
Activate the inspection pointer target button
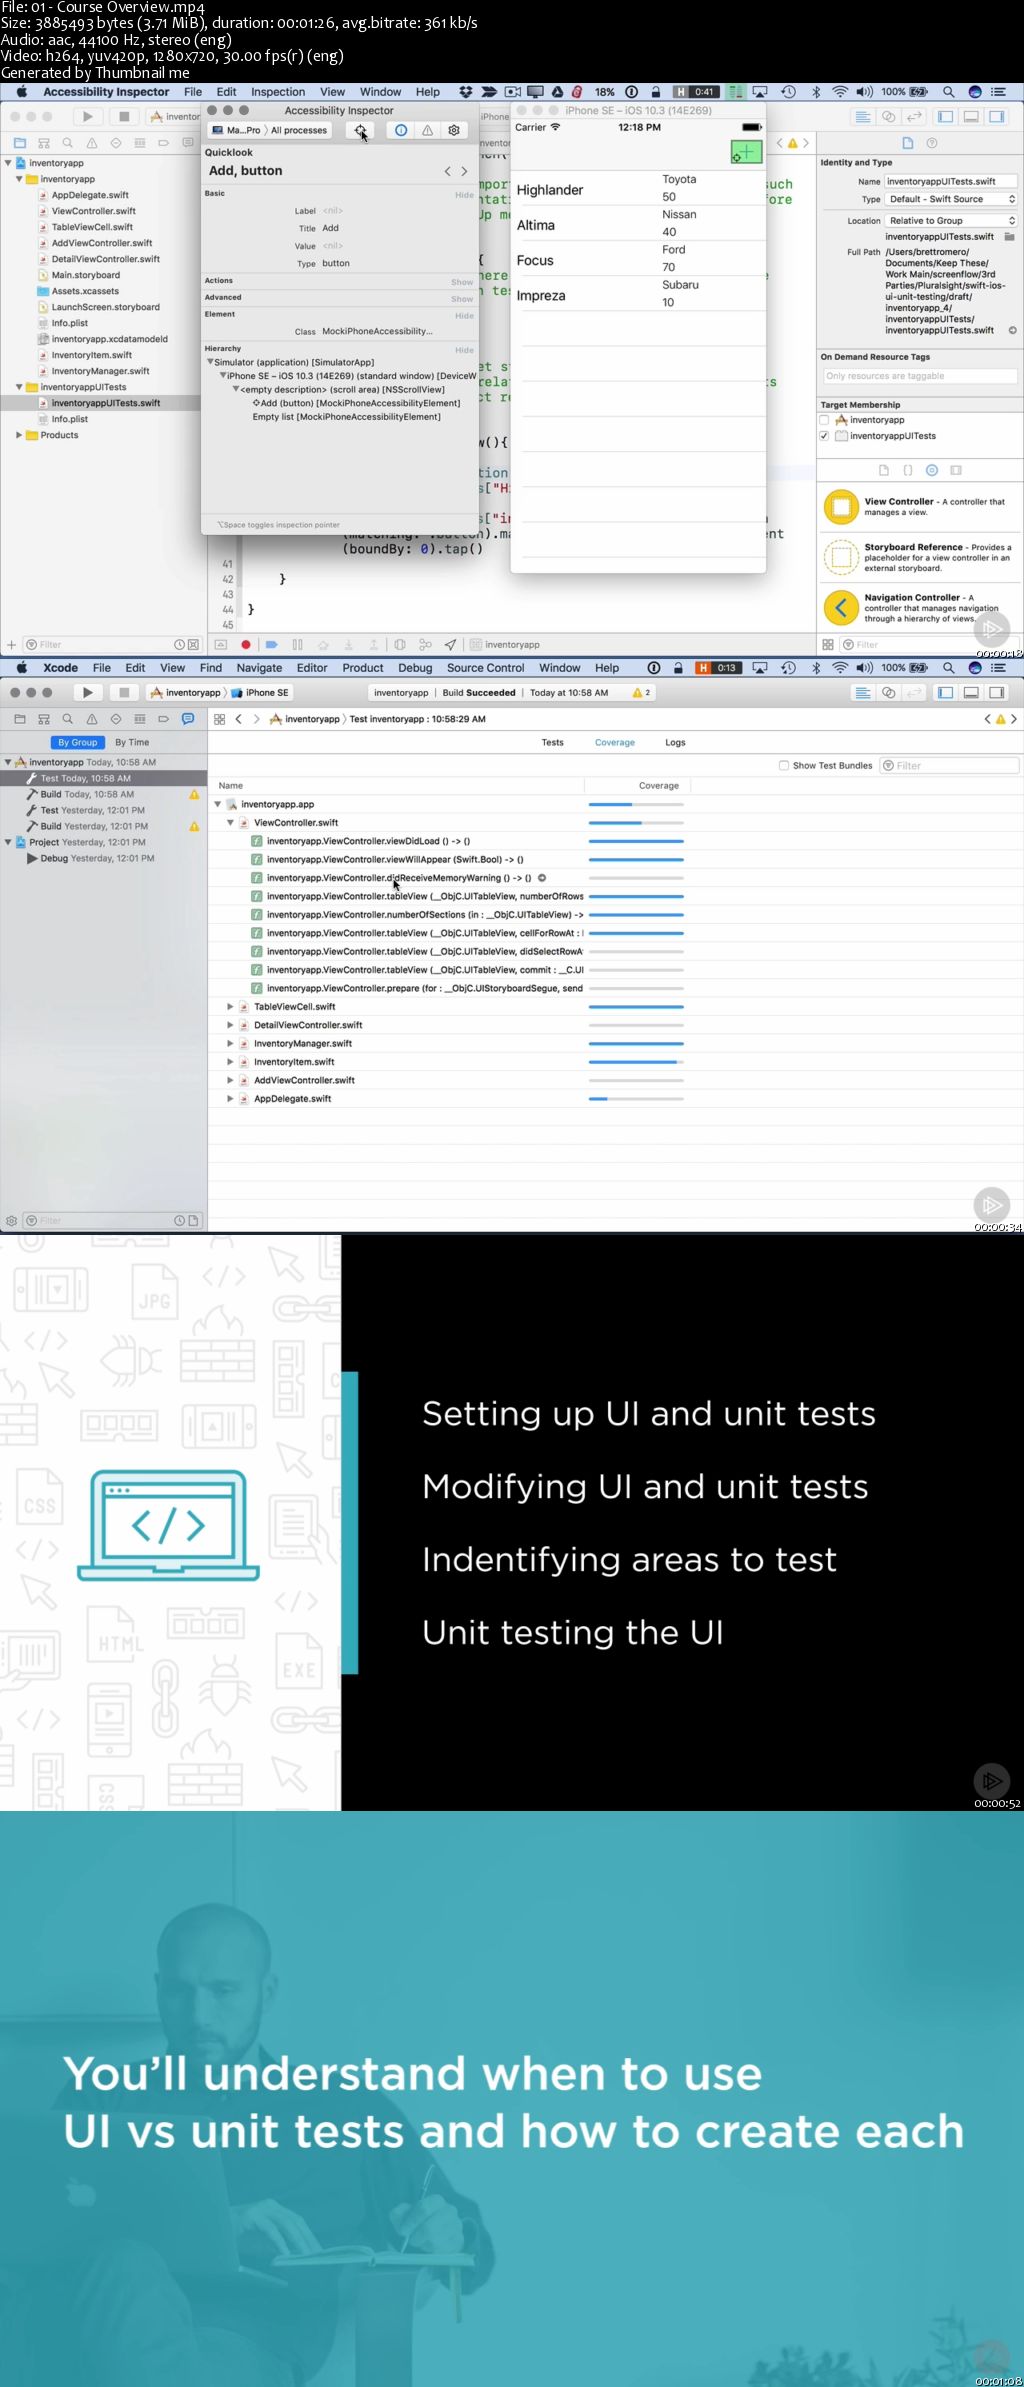[360, 130]
